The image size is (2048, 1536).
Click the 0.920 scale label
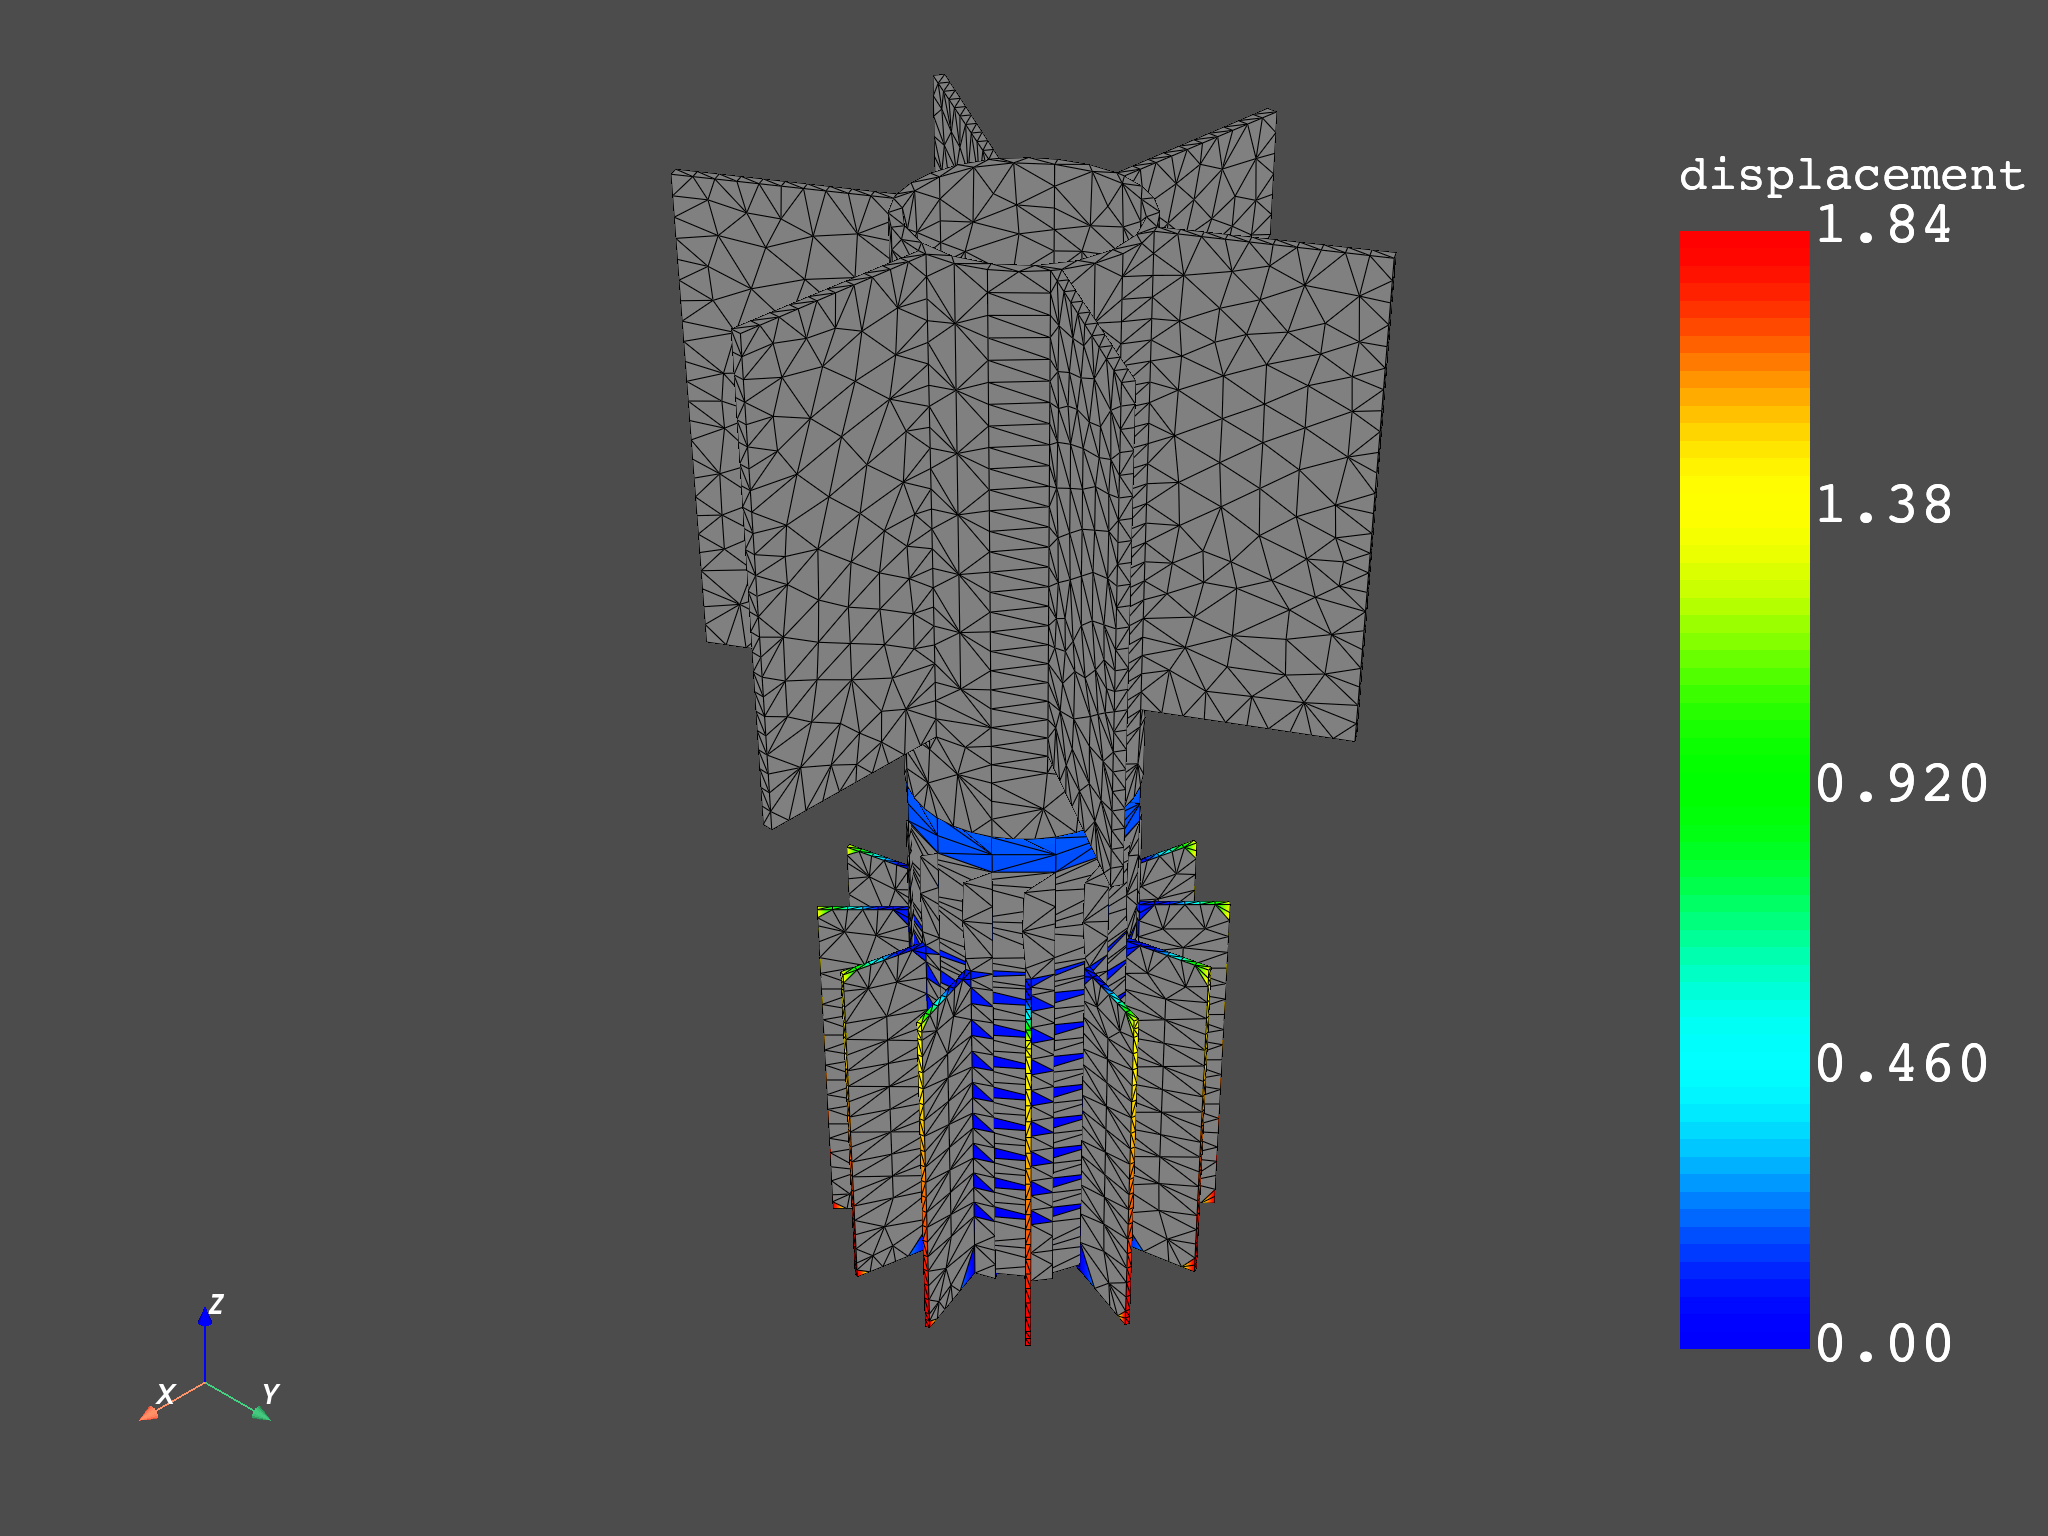tap(1901, 783)
